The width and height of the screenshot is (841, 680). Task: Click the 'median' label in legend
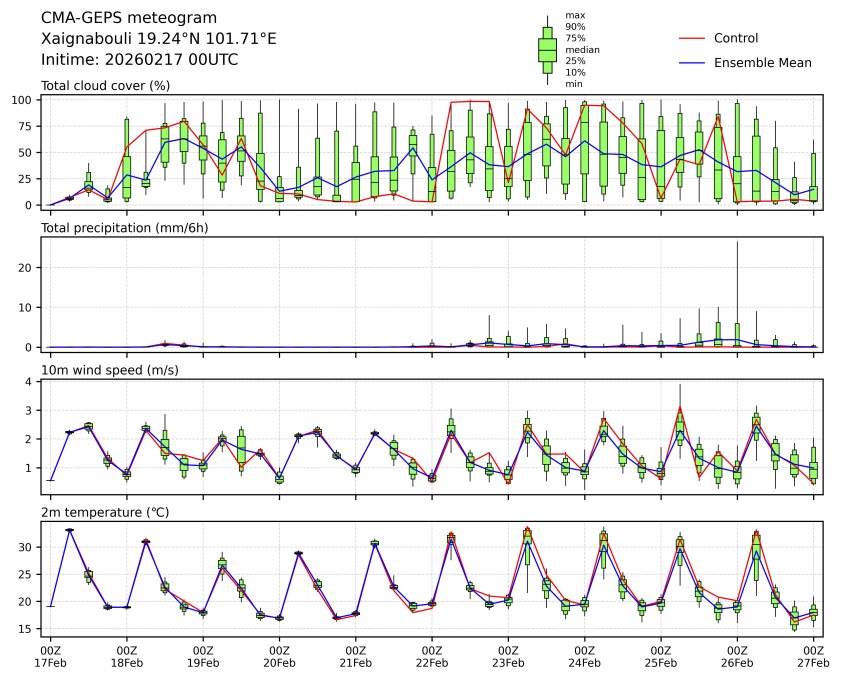[582, 49]
